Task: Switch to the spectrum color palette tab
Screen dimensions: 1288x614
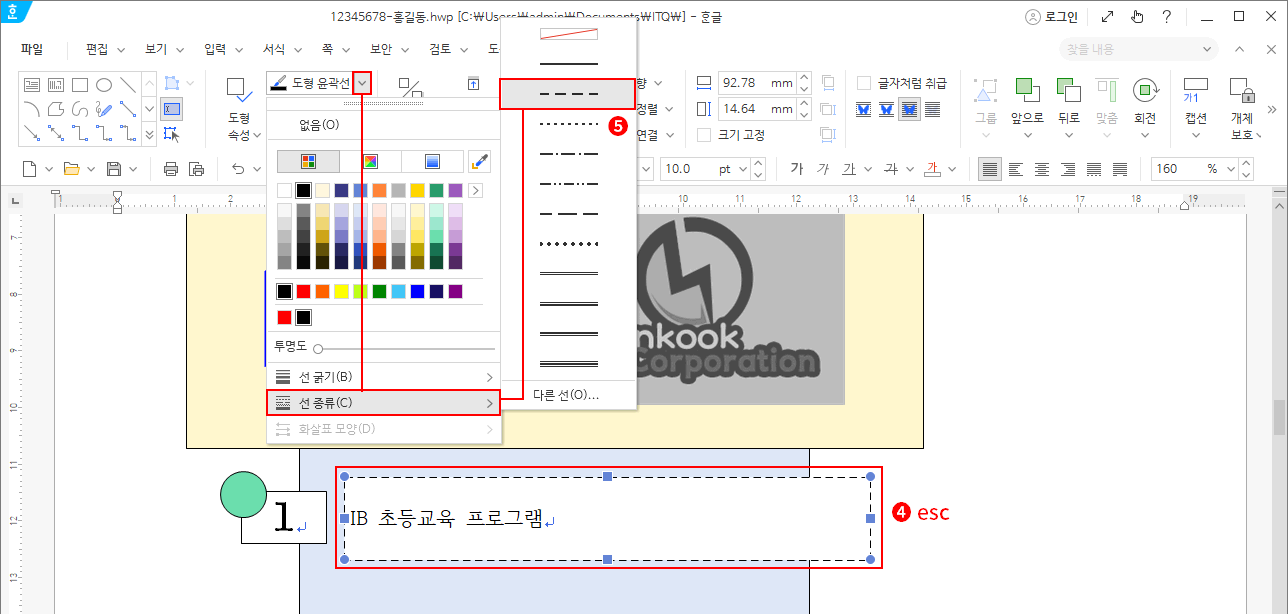Action: (370, 161)
